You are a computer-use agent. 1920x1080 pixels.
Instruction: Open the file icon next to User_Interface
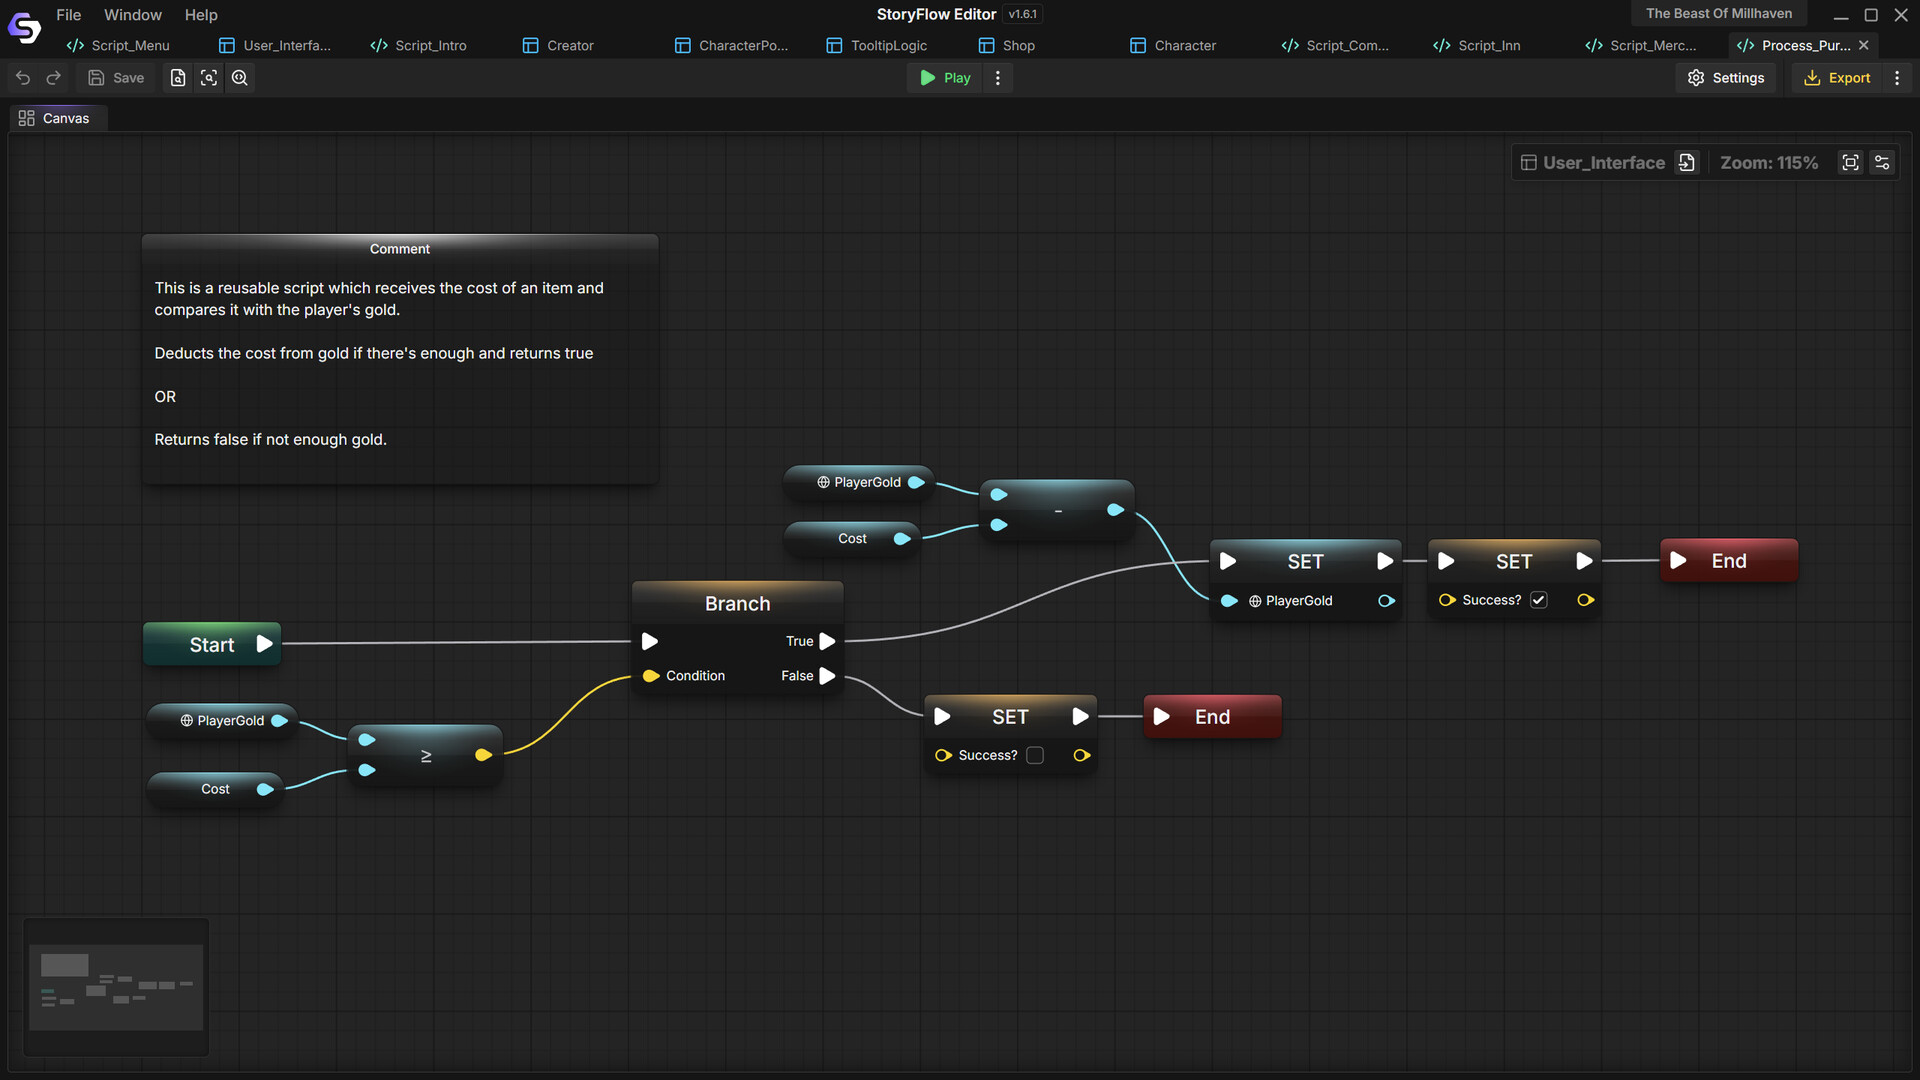click(x=1687, y=163)
